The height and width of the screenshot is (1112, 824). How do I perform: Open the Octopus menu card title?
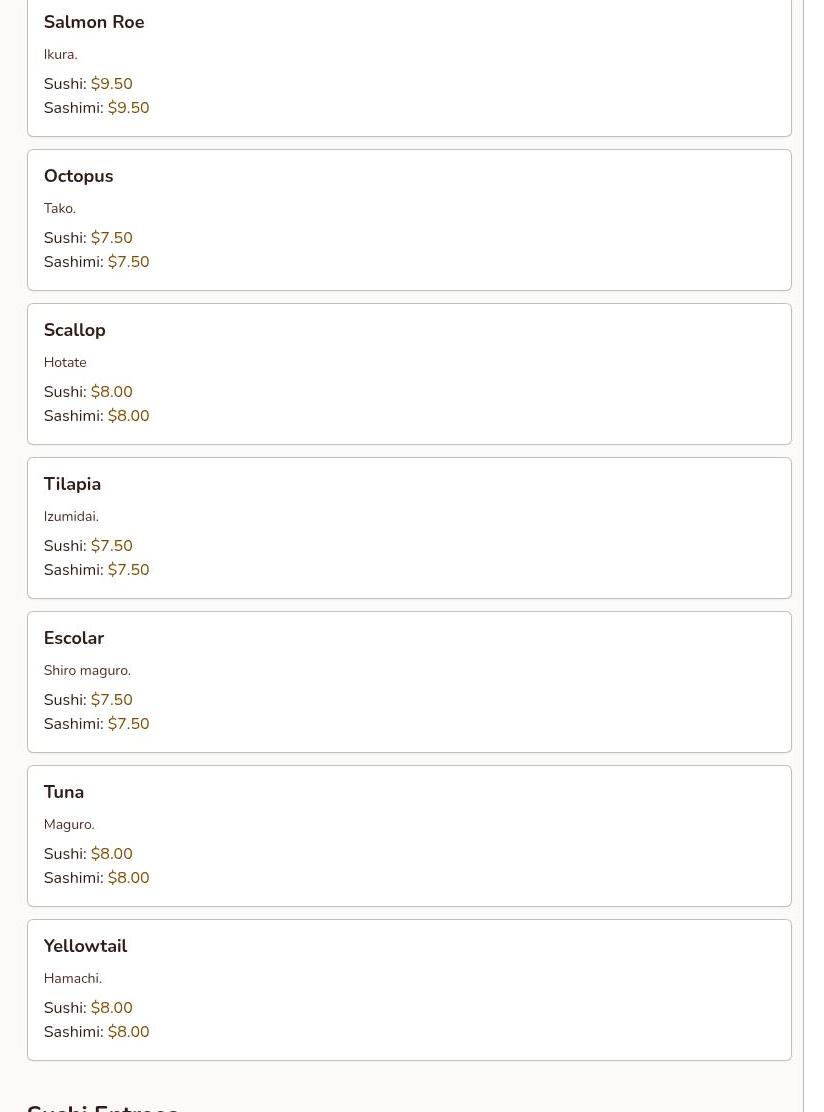pyautogui.click(x=79, y=176)
